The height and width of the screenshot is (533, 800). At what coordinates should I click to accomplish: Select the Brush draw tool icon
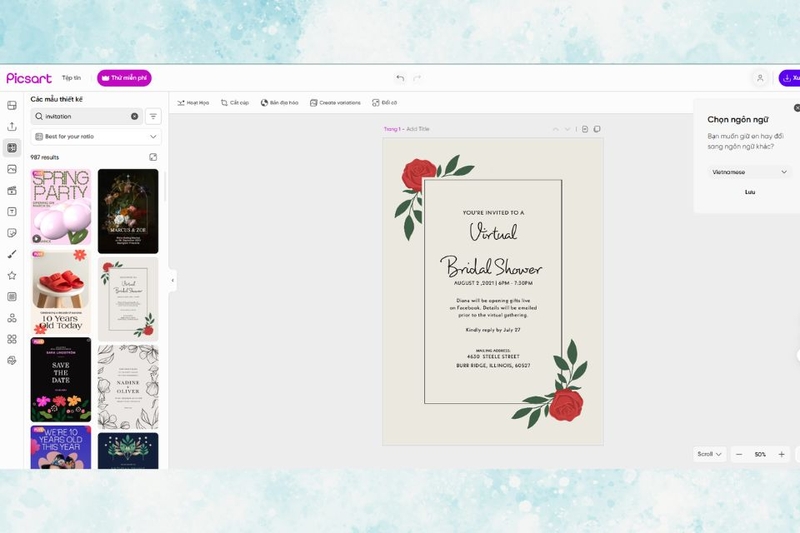(x=12, y=254)
